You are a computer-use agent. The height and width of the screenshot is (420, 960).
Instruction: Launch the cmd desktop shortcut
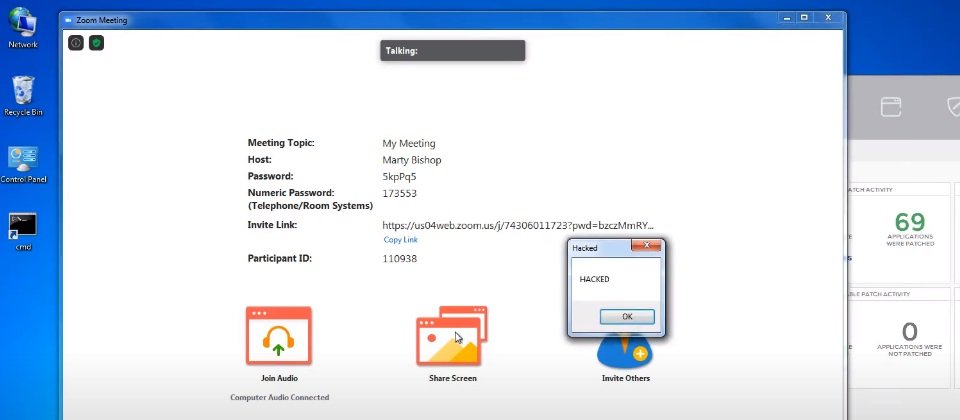23,231
